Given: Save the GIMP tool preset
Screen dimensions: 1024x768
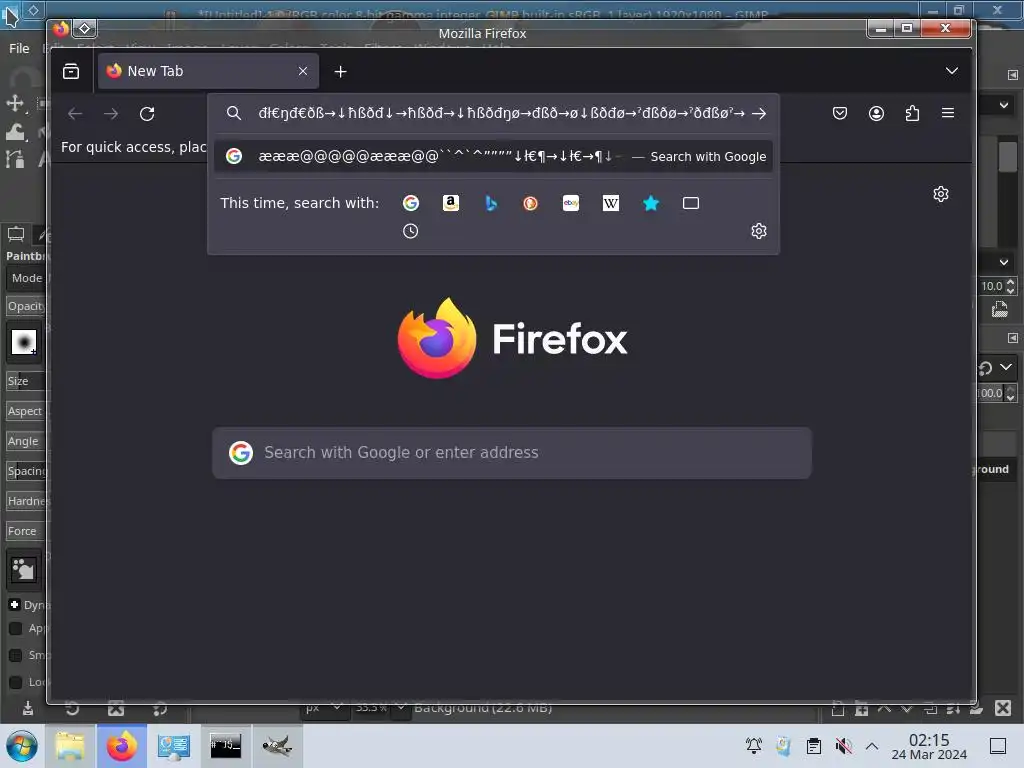Looking at the screenshot, I should coord(27,708).
